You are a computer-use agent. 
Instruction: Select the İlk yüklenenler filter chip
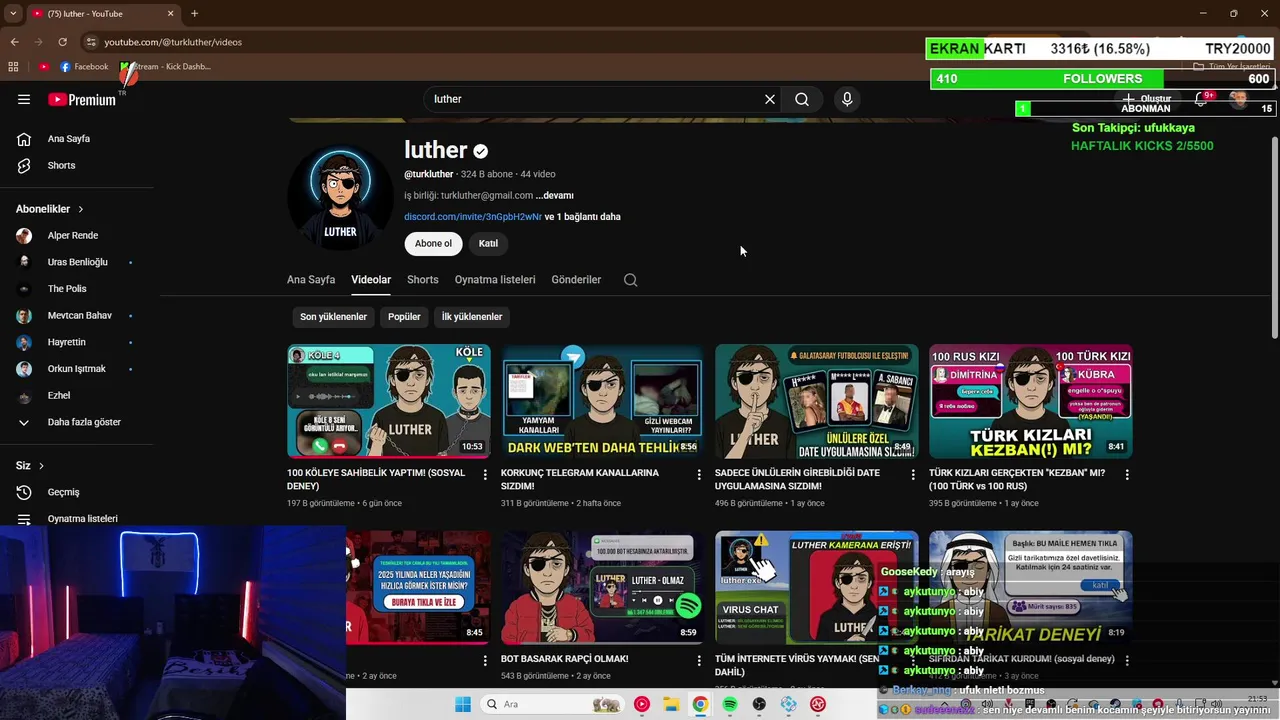pyautogui.click(x=472, y=317)
